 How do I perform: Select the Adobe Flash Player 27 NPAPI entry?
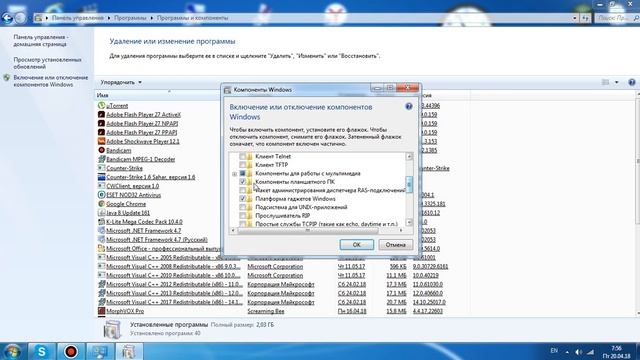(142, 124)
